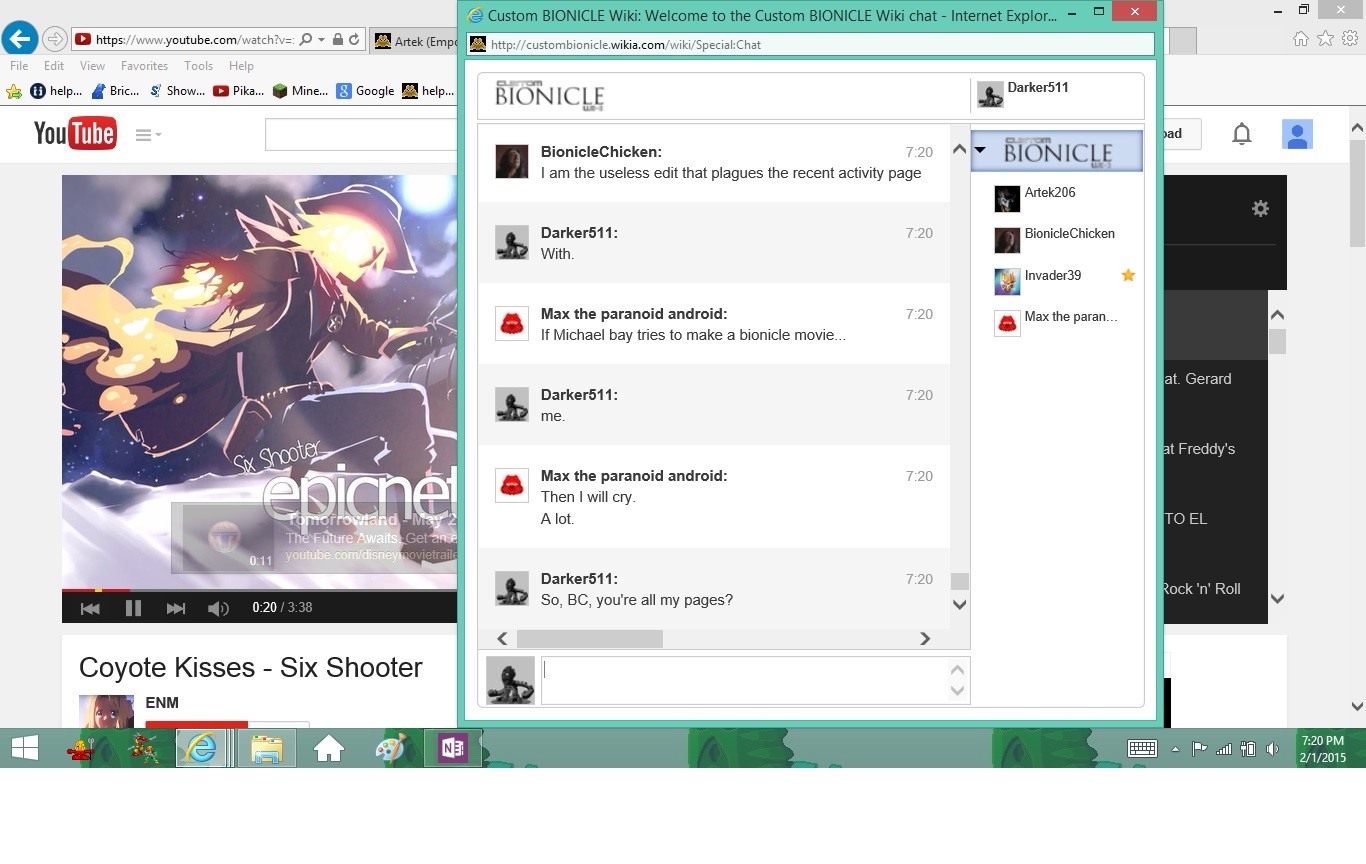Open the Paint icon in the taskbar
This screenshot has height=864, width=1366.
(390, 748)
